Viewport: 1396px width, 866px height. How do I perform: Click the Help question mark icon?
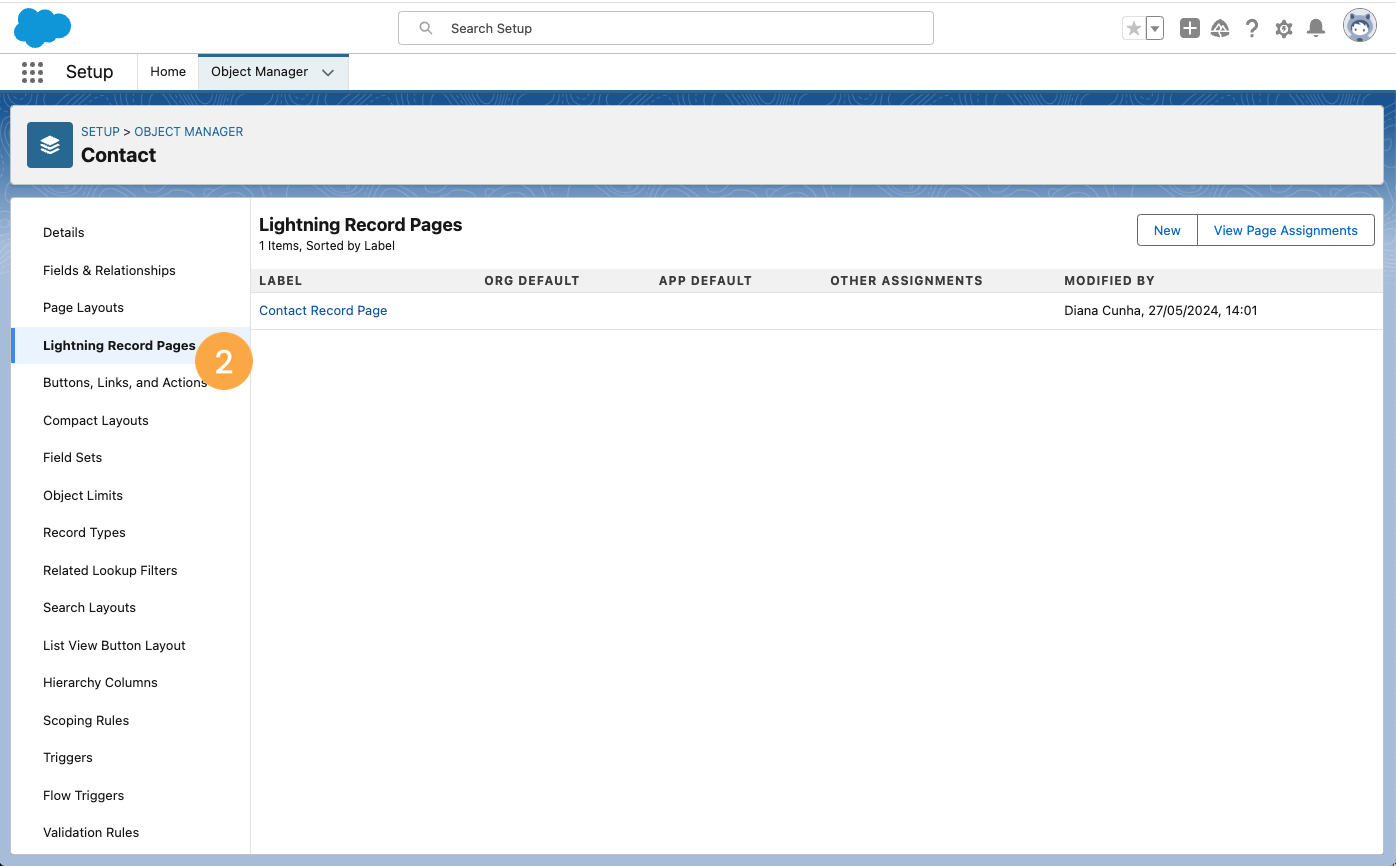1252,28
